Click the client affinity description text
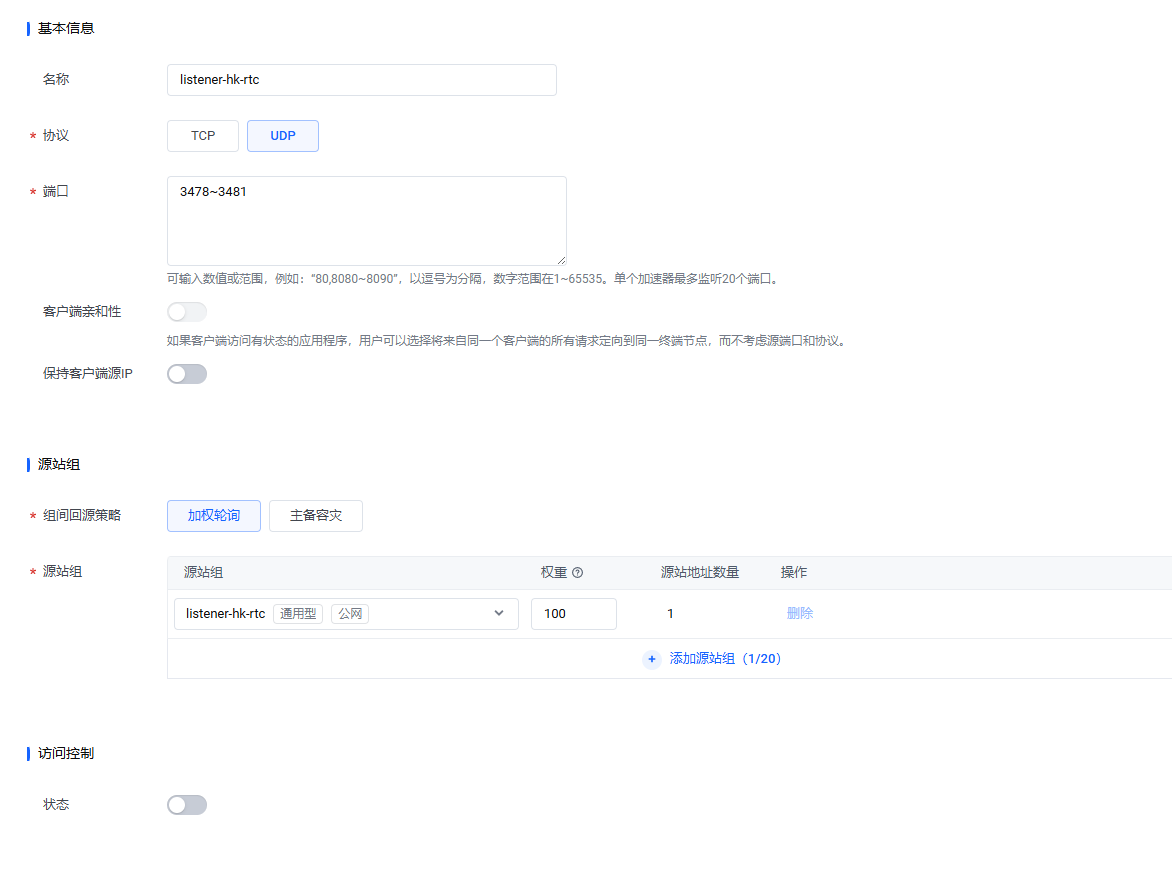 pos(508,341)
